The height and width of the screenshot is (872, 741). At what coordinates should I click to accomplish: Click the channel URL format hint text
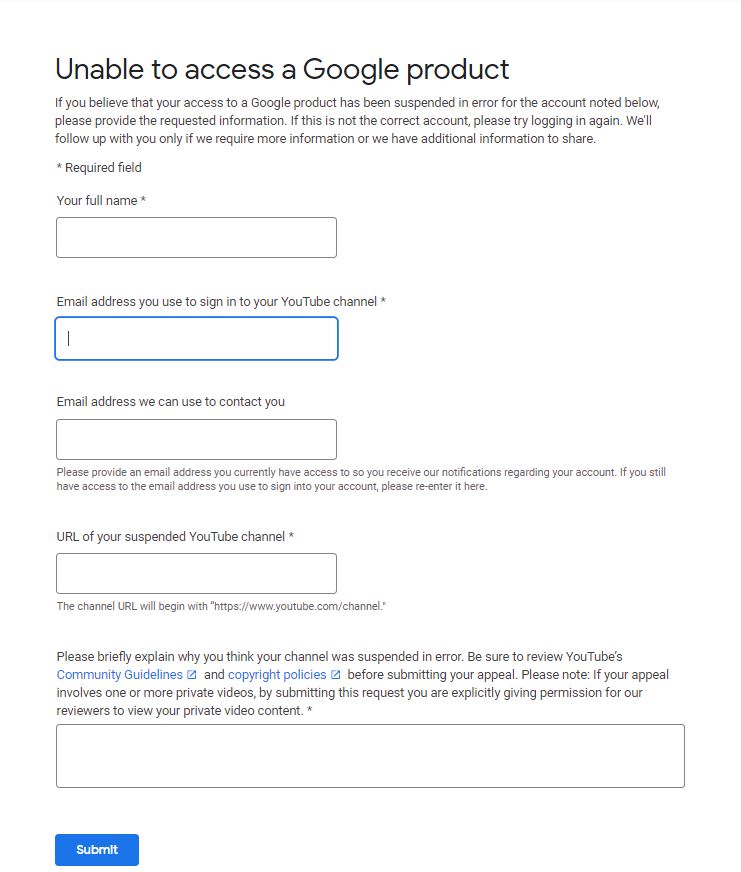tap(221, 607)
